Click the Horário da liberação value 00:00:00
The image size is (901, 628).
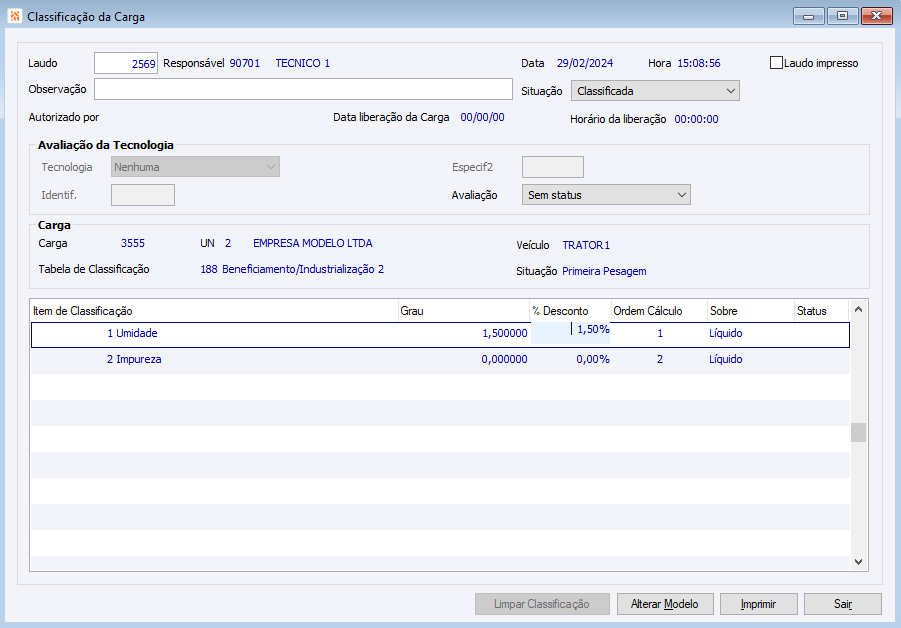pos(696,119)
